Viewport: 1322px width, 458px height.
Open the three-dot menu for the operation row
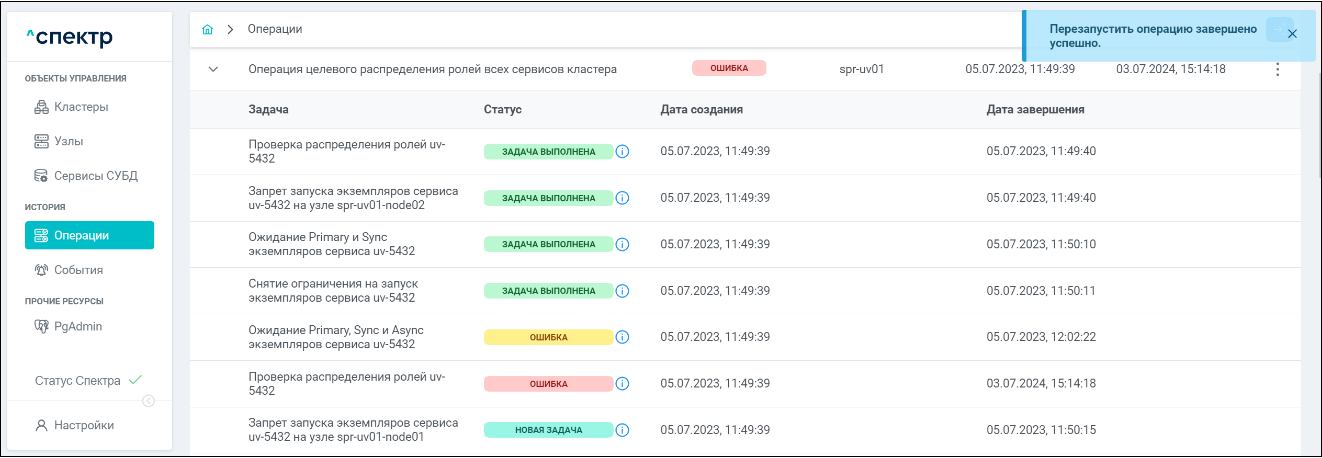[1276, 70]
